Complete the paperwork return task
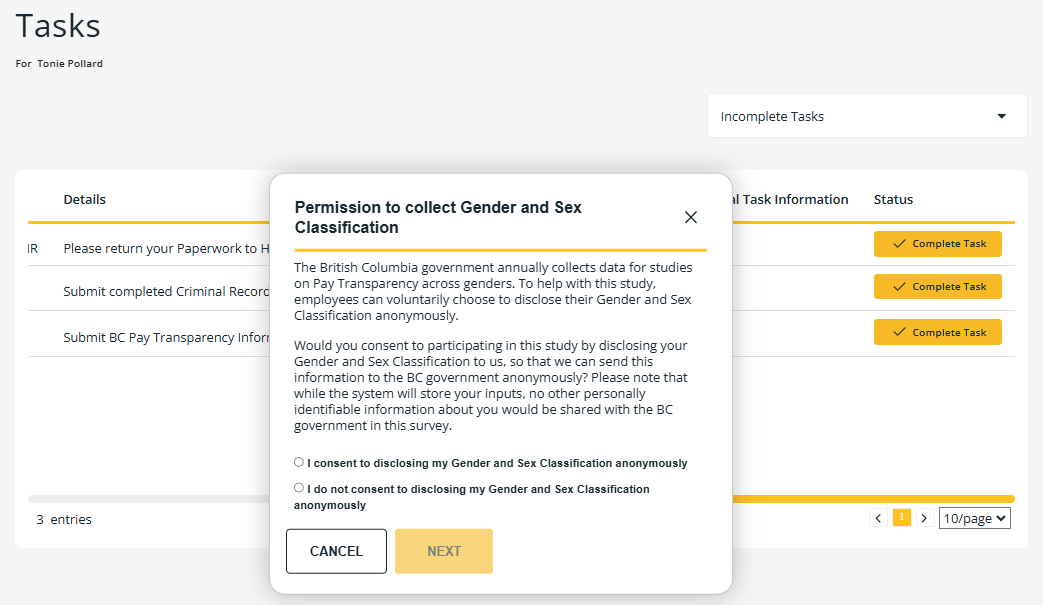Image resolution: width=1043 pixels, height=605 pixels. tap(938, 244)
